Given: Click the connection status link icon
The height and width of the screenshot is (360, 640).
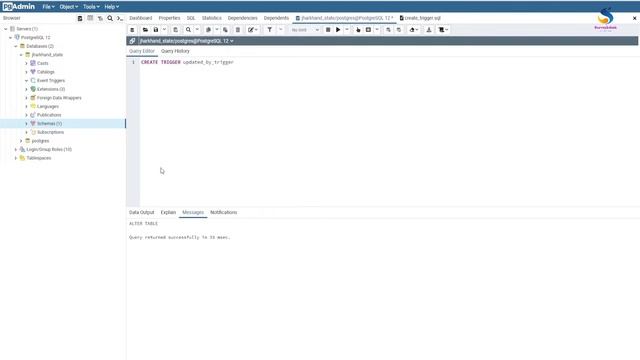Looking at the screenshot, I should [x=132, y=41].
